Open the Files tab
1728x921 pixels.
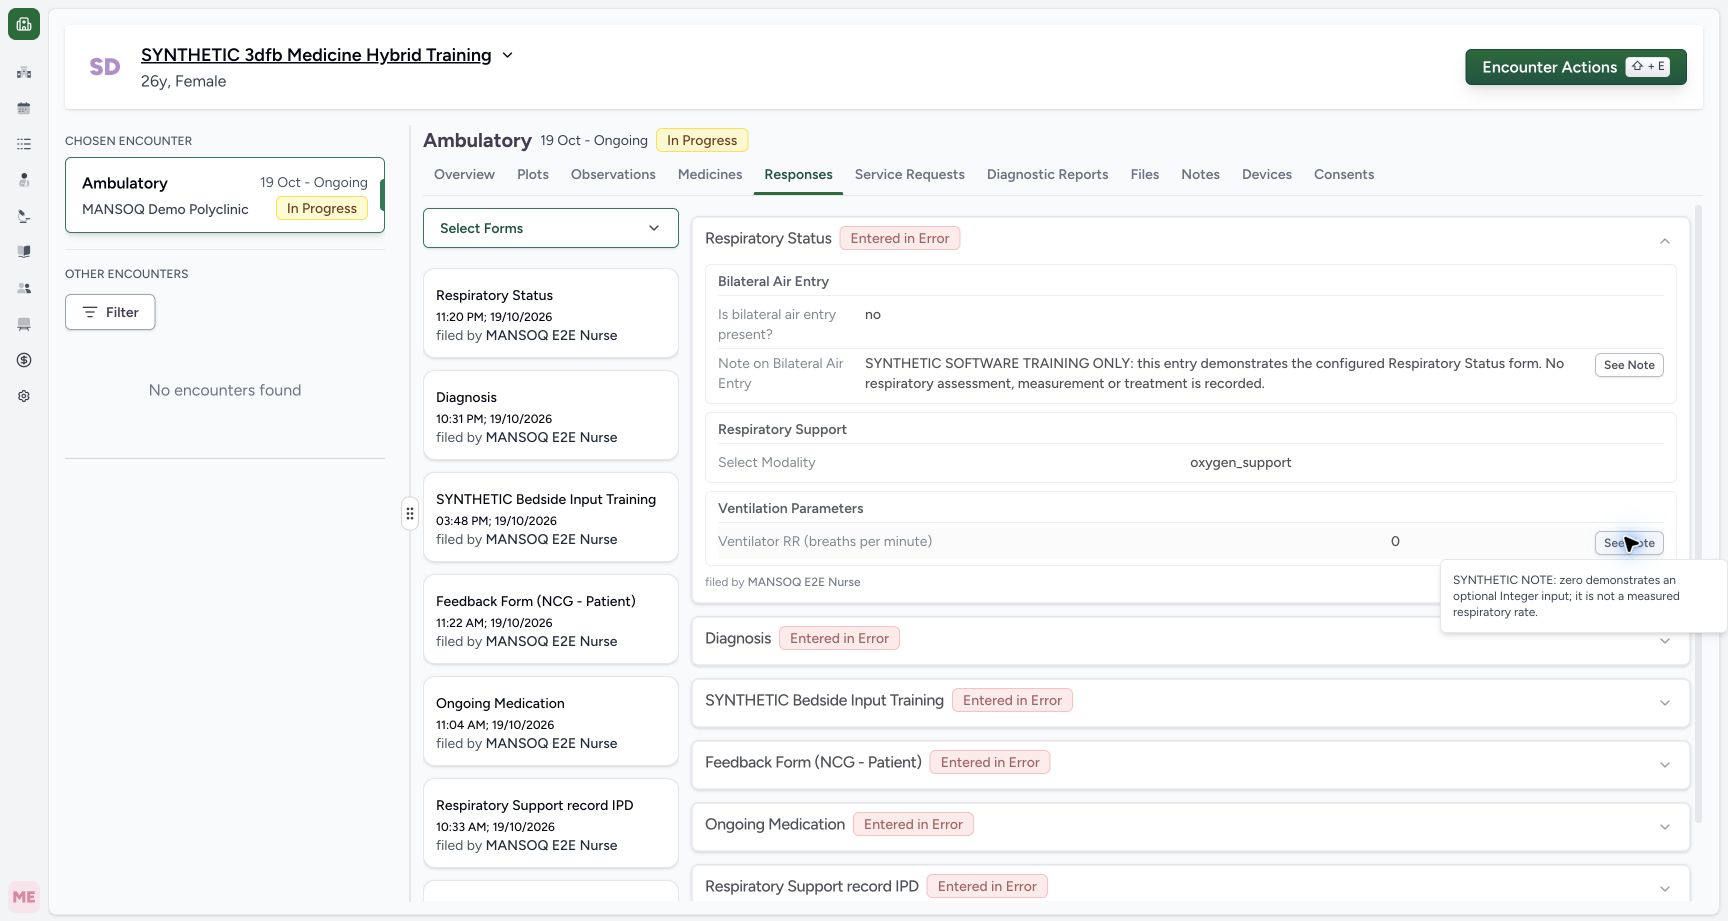coord(1145,174)
